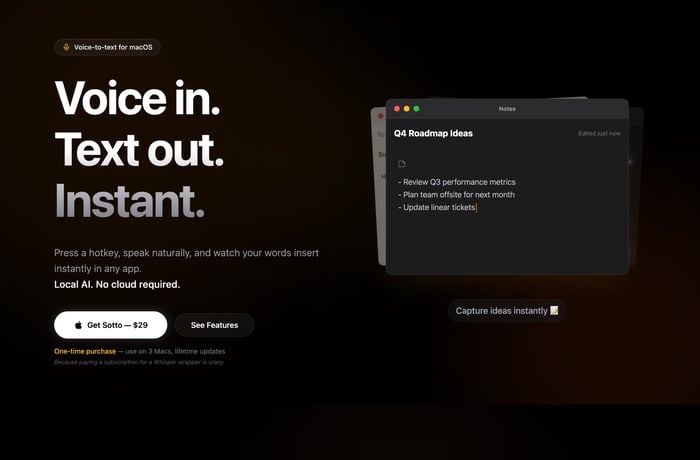
Task: Click the Local AI. No cloud required. text
Action: tap(117, 284)
